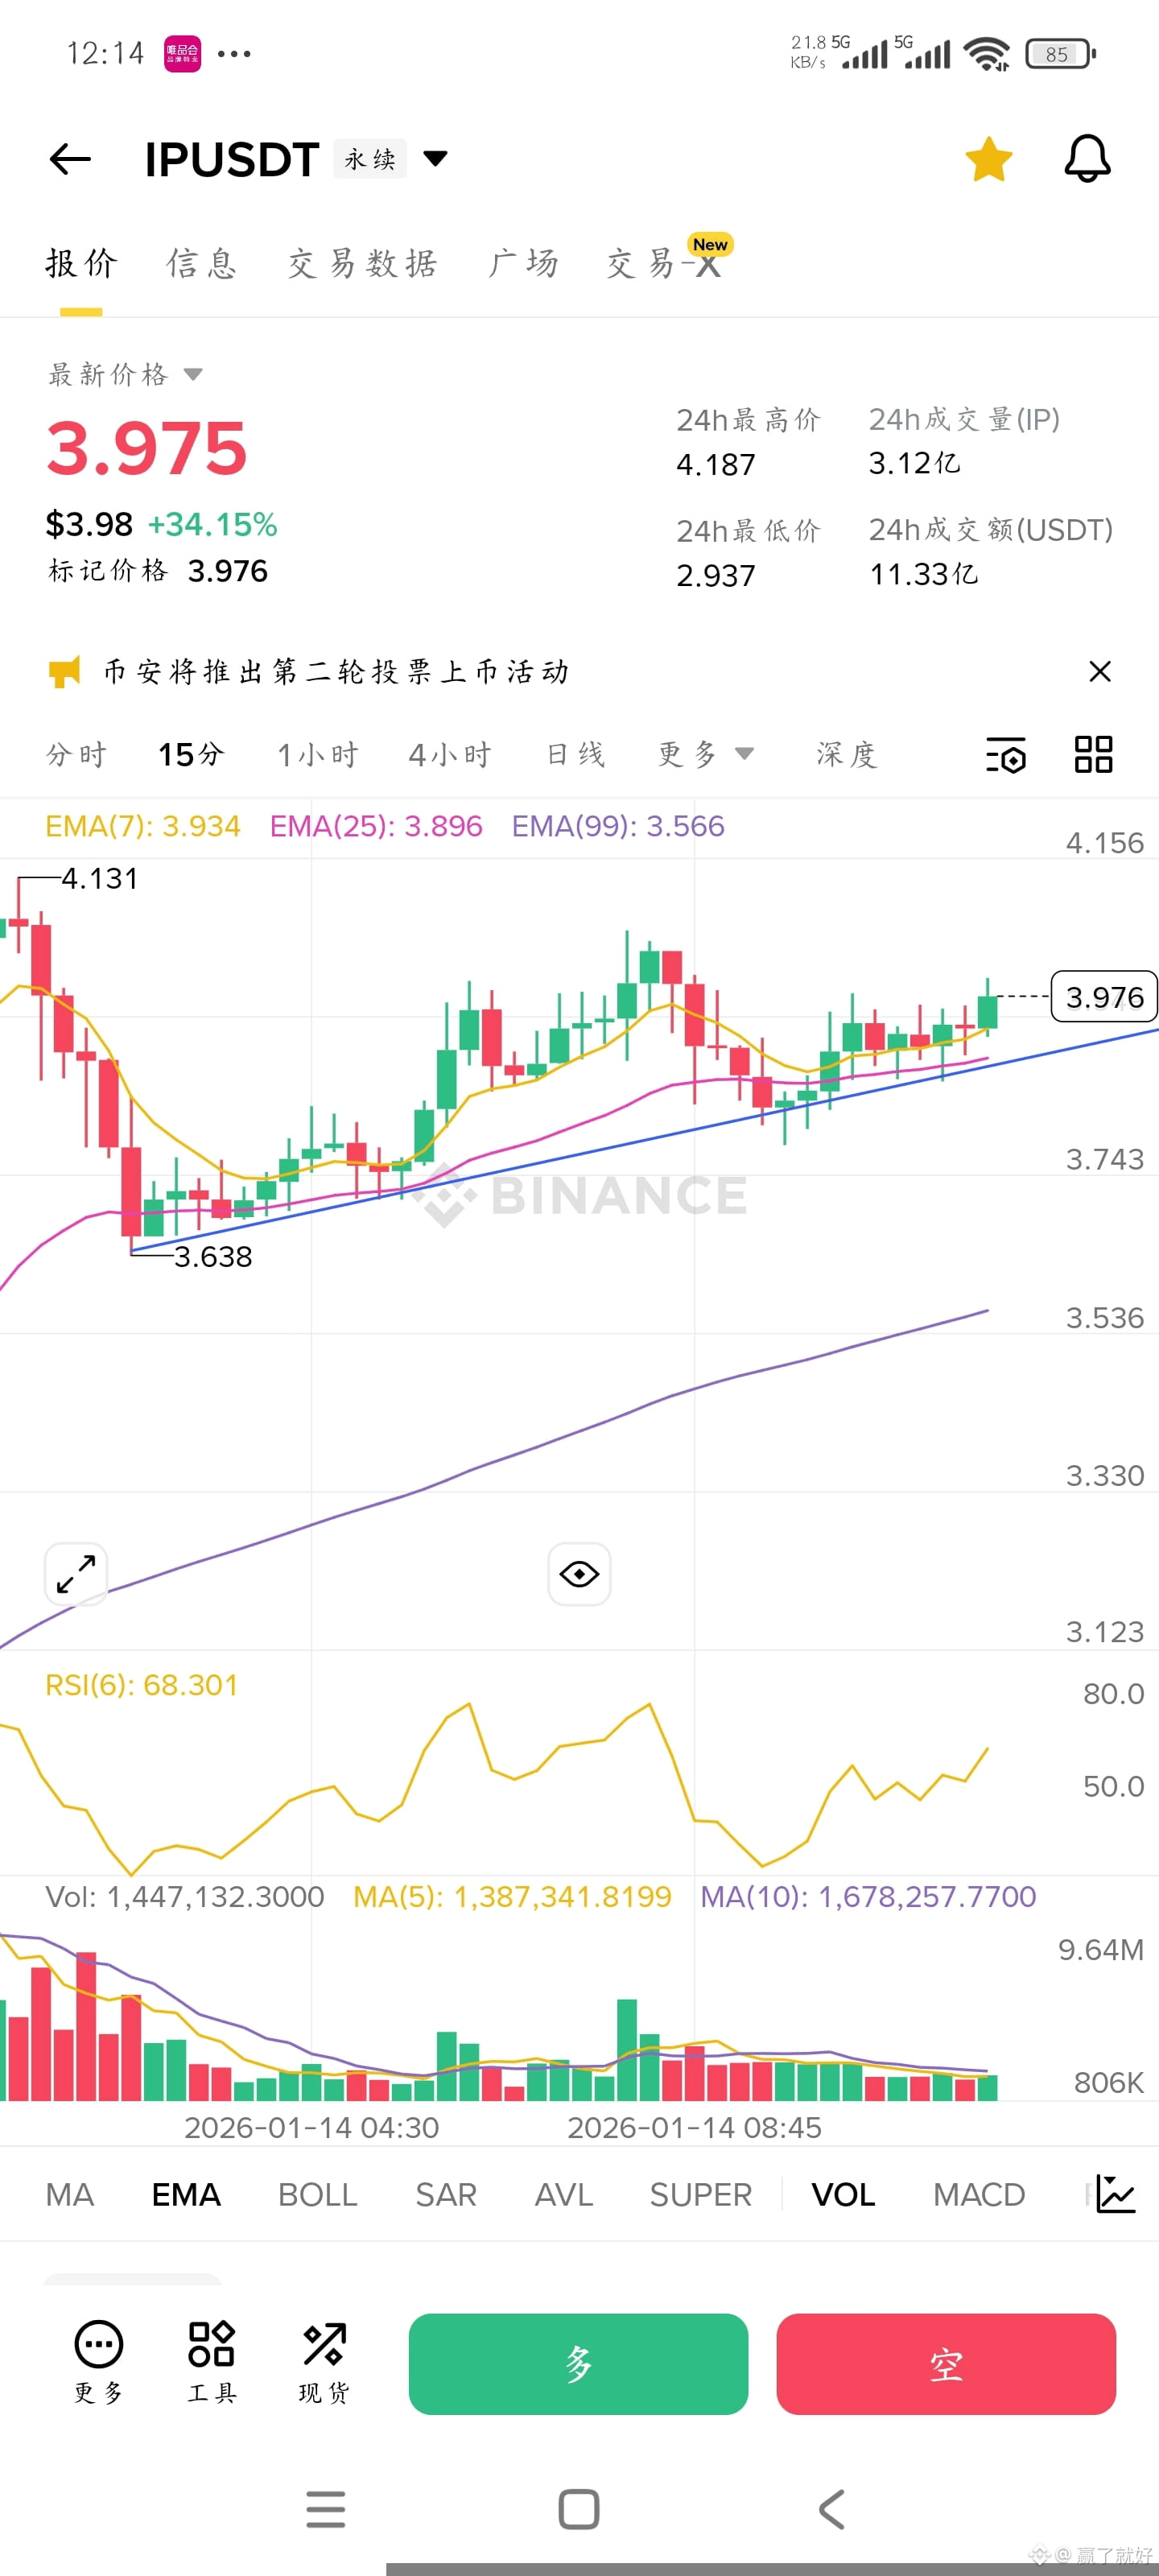Open the 深度 depth view

click(x=847, y=754)
